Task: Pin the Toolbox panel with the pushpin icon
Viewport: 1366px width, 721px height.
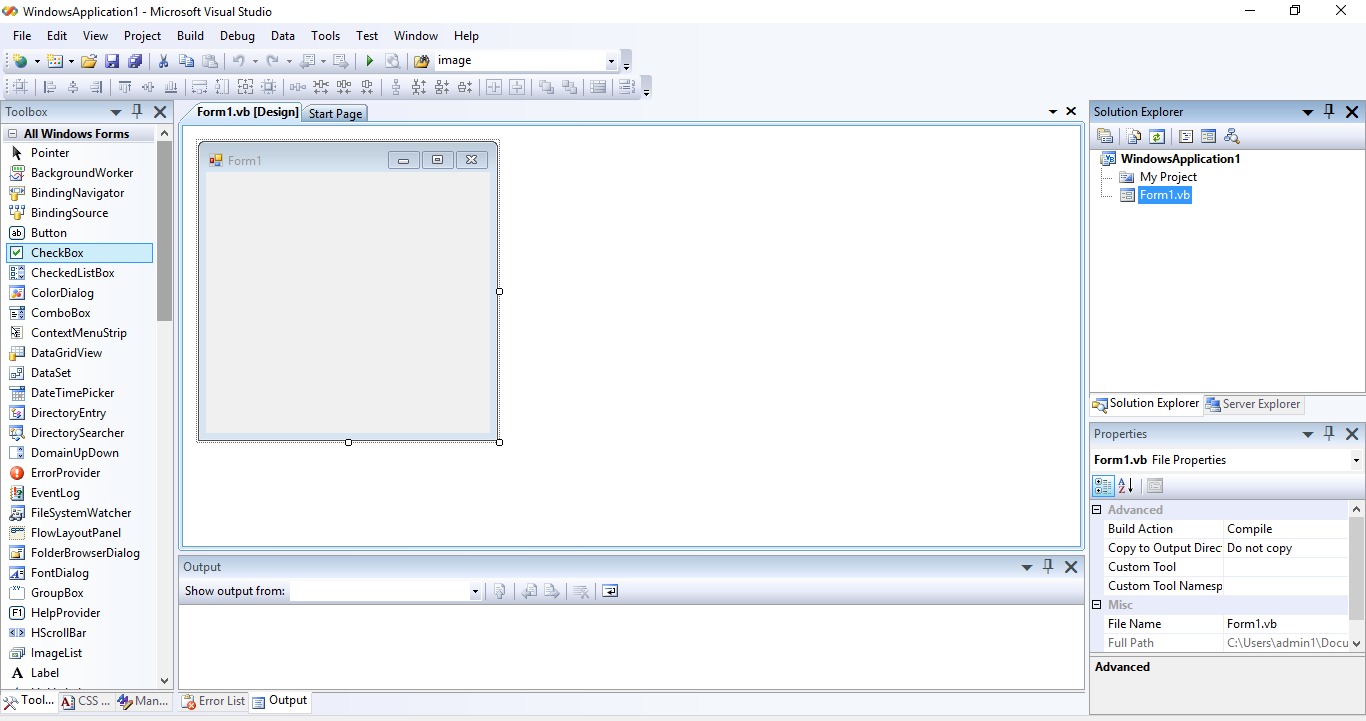Action: (138, 112)
